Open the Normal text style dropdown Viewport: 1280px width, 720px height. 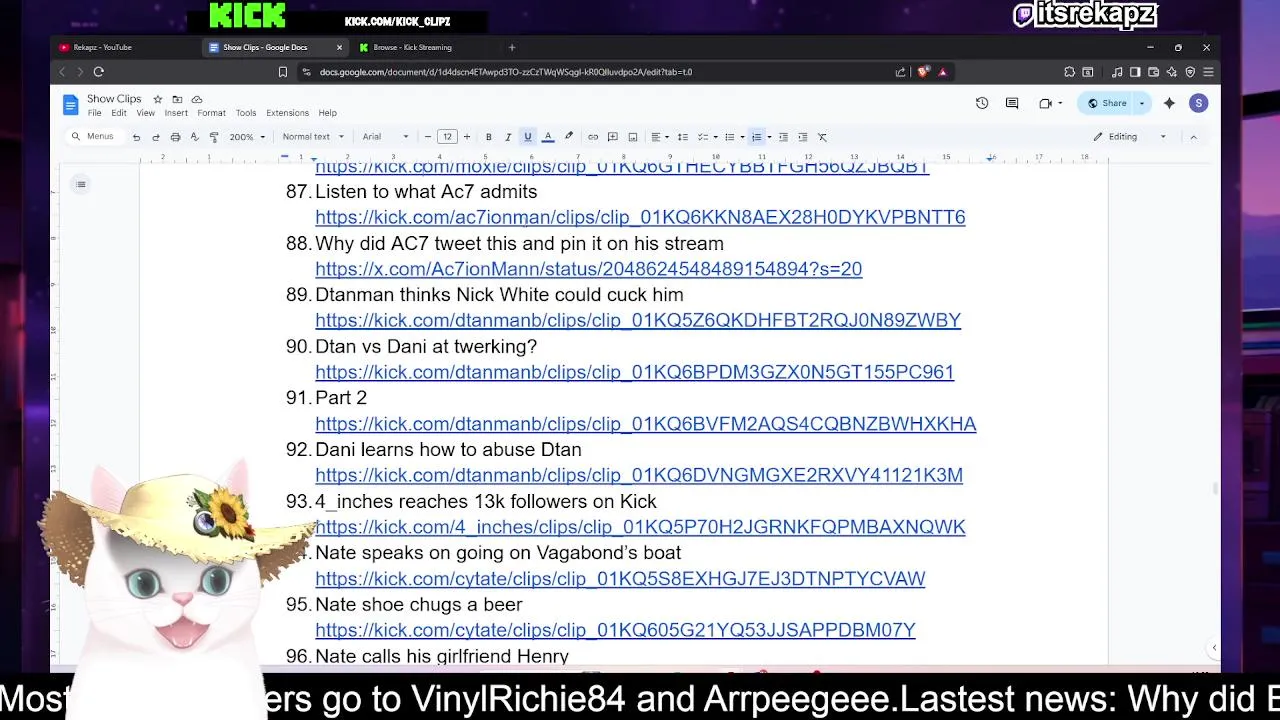[x=313, y=137]
